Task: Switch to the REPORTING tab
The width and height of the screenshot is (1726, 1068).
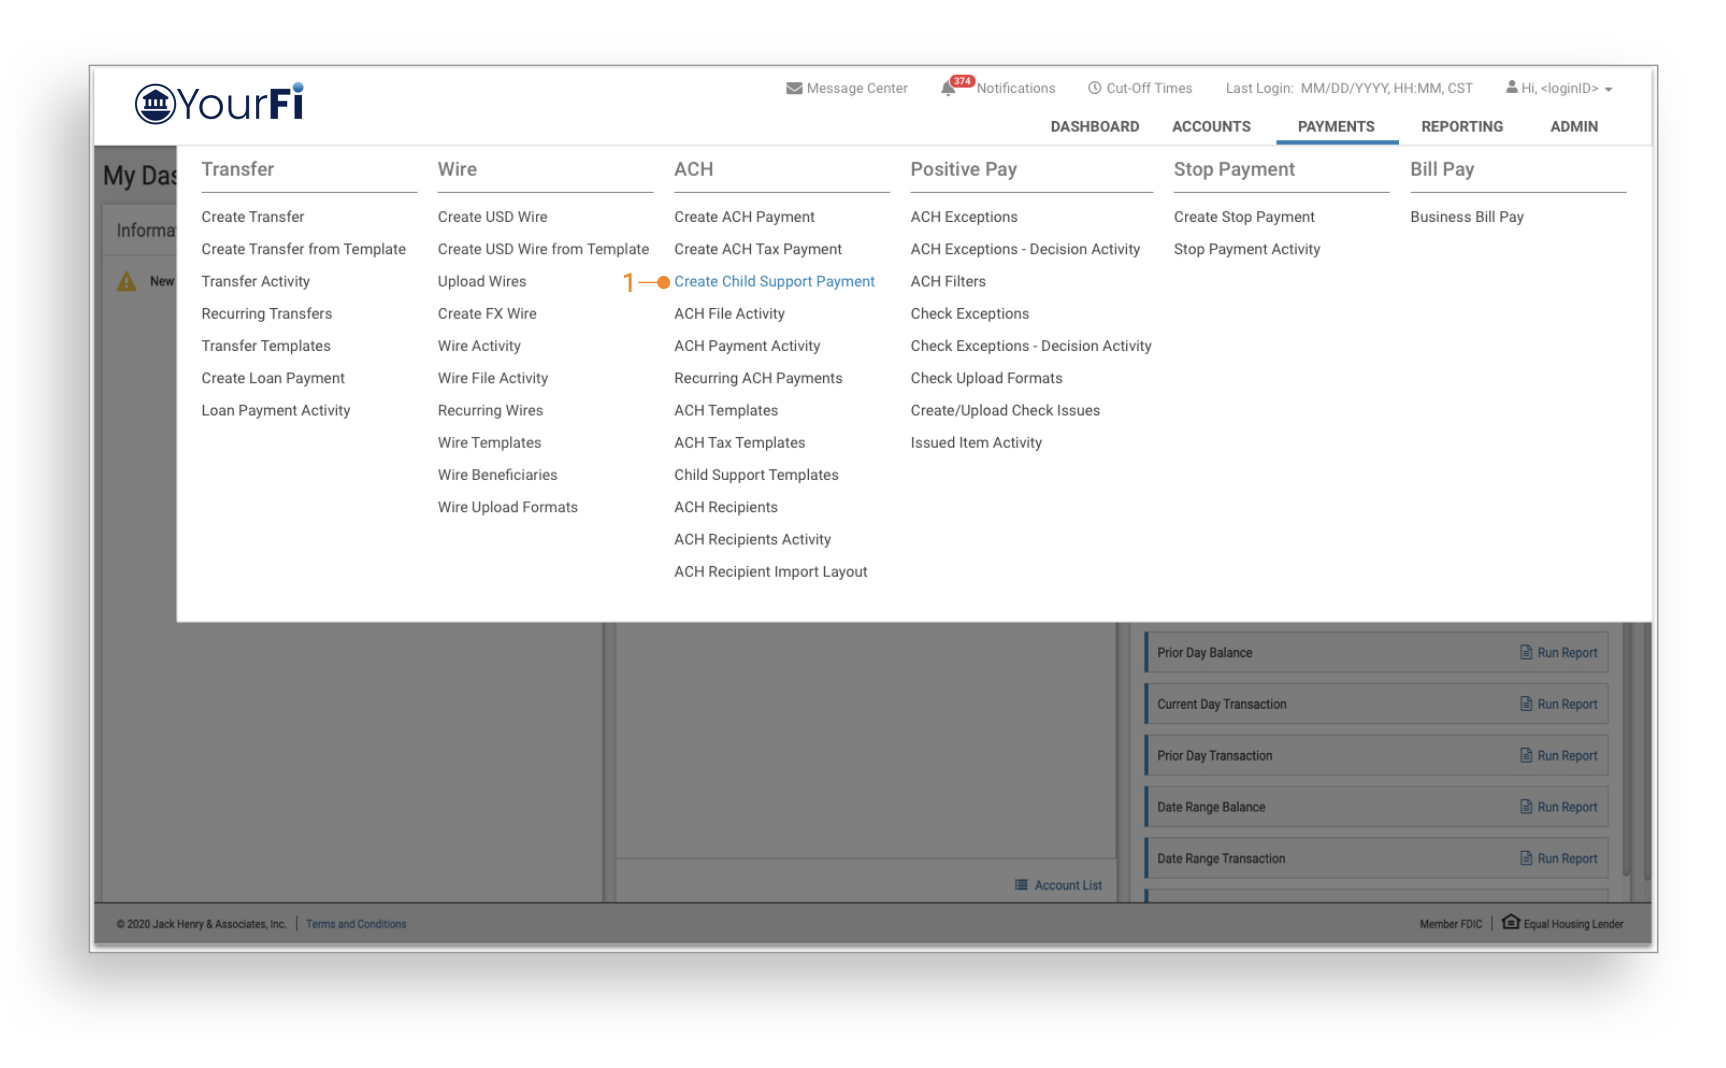Action: (x=1461, y=126)
